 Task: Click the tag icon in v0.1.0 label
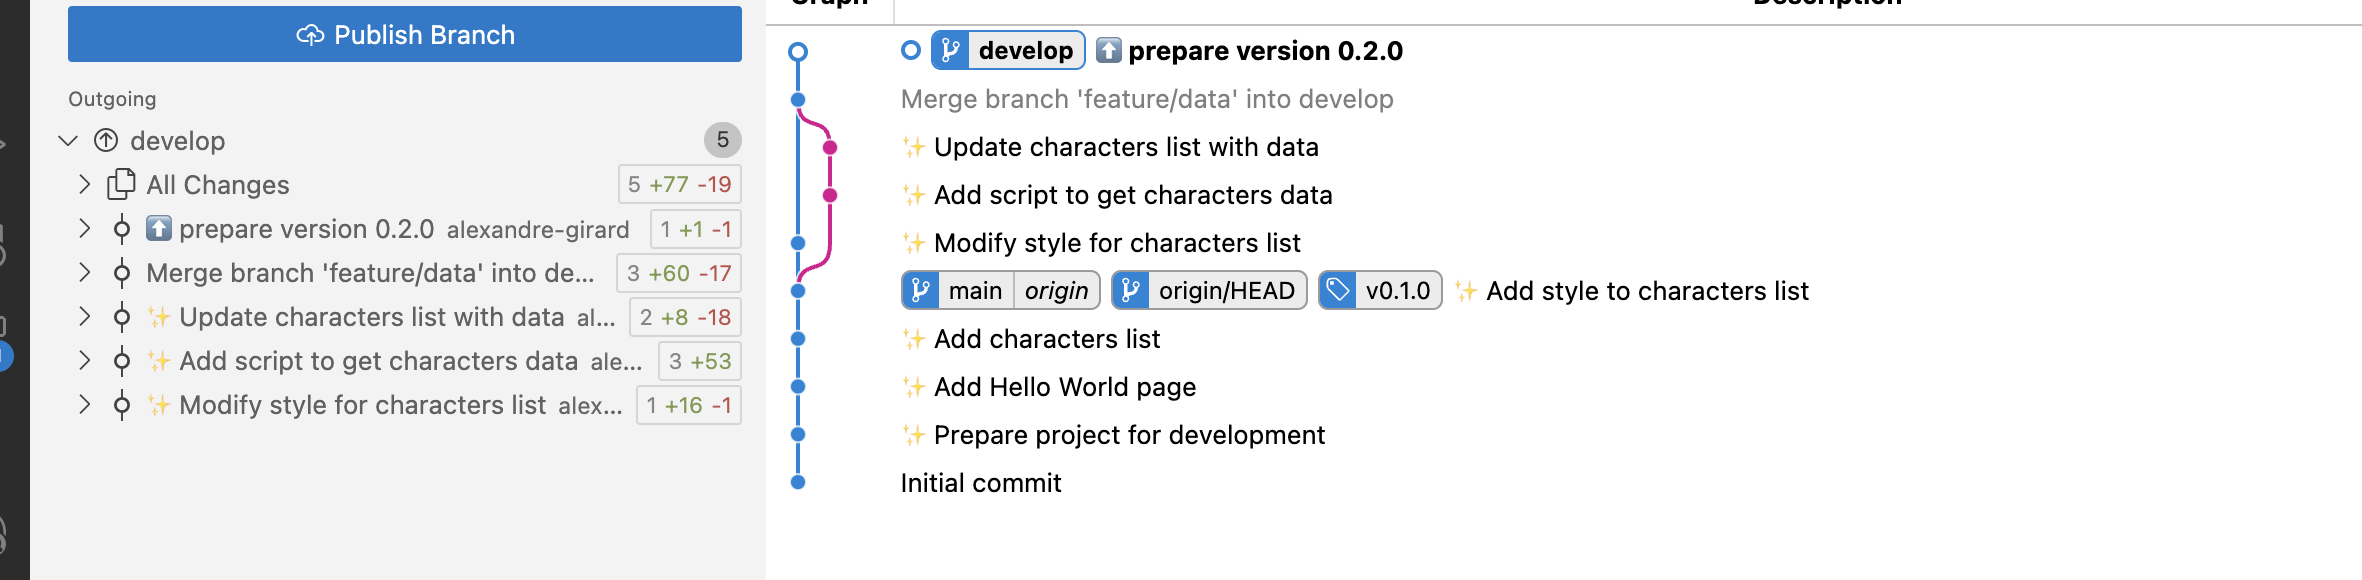[x=1338, y=291]
